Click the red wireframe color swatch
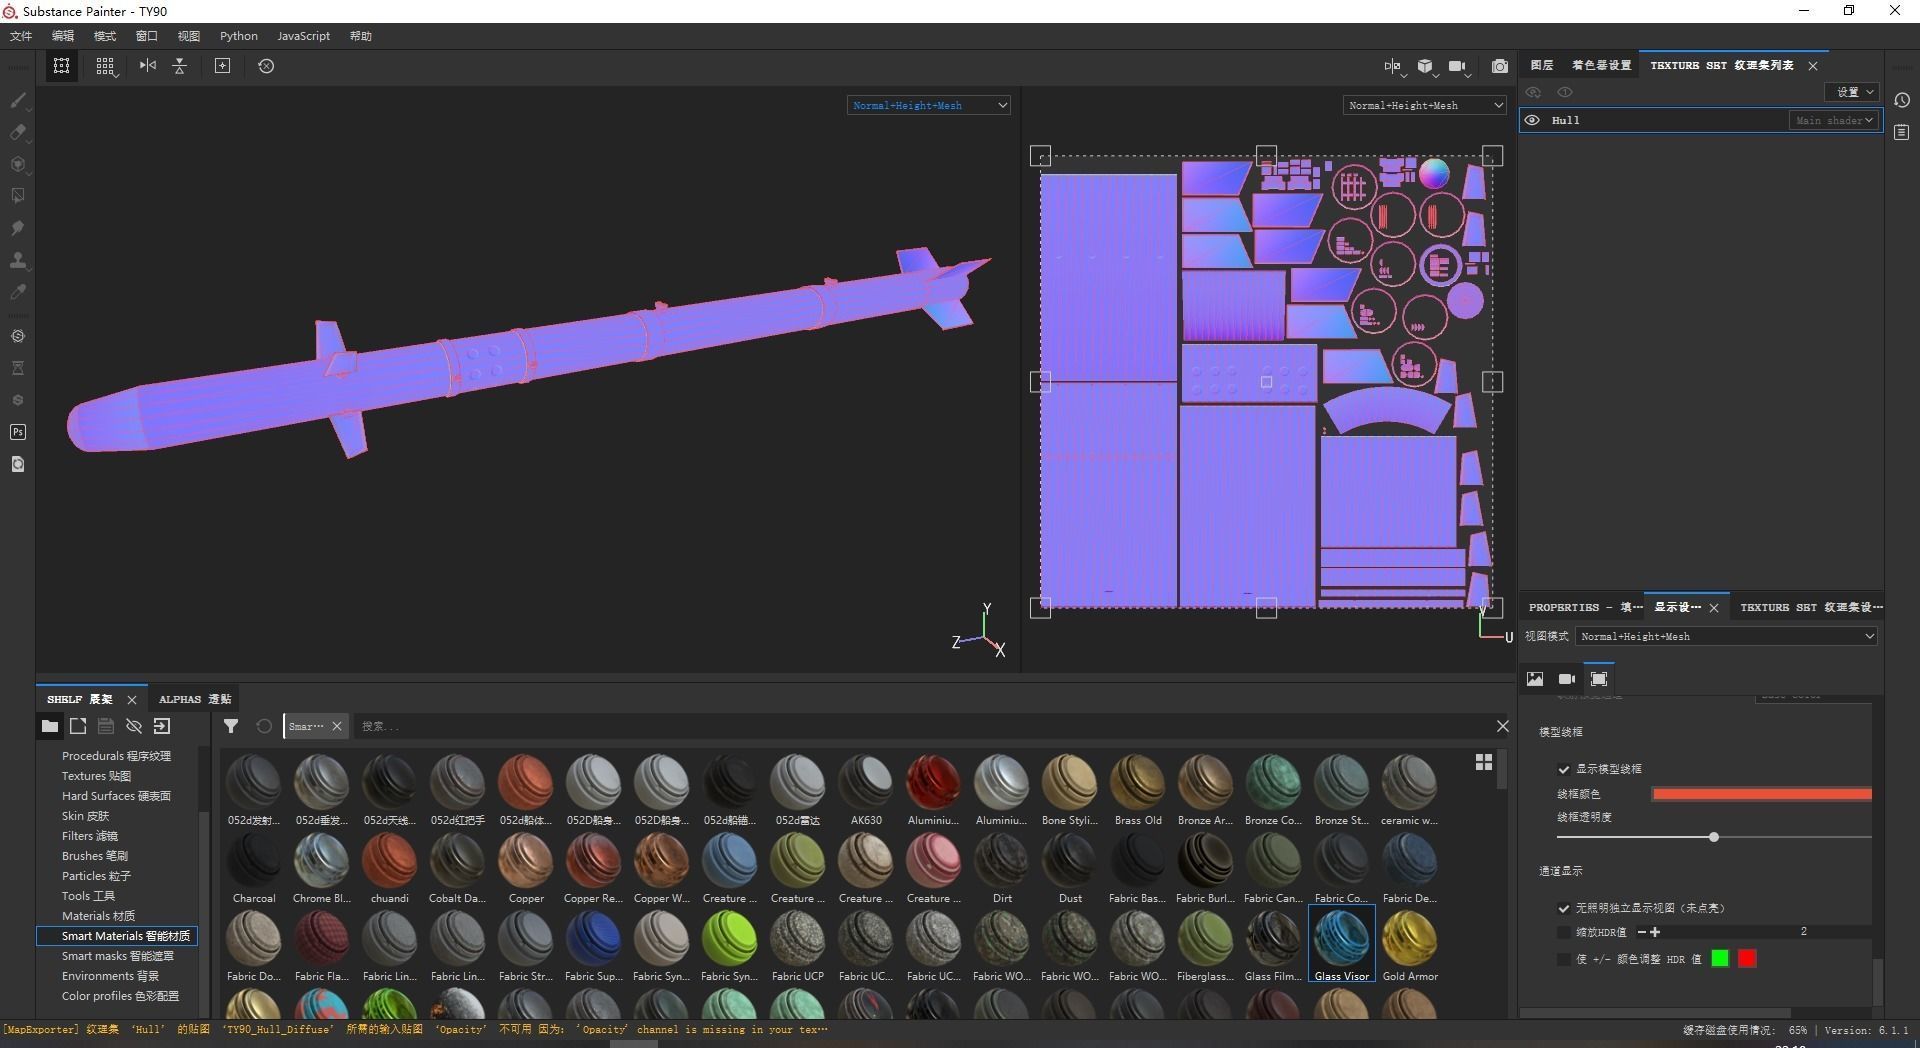 click(x=1761, y=794)
